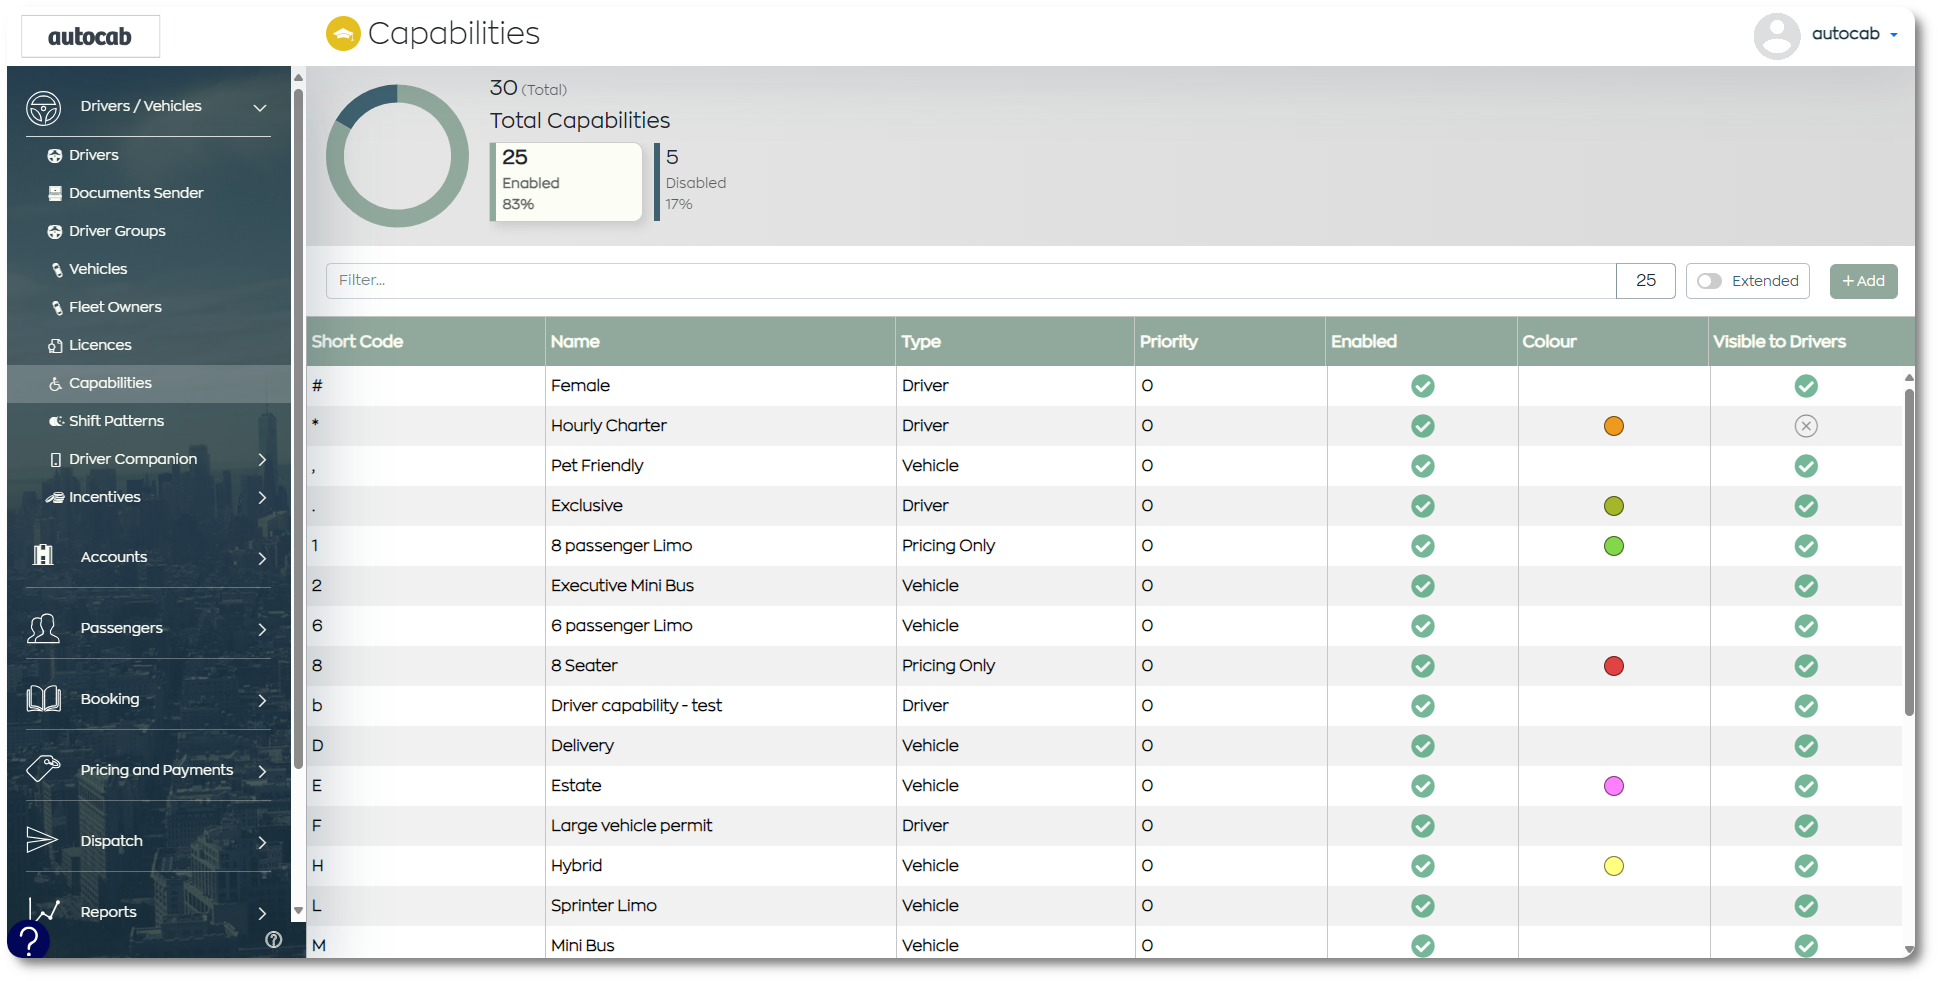
Task: Click the 25 results count box
Action: click(1645, 281)
